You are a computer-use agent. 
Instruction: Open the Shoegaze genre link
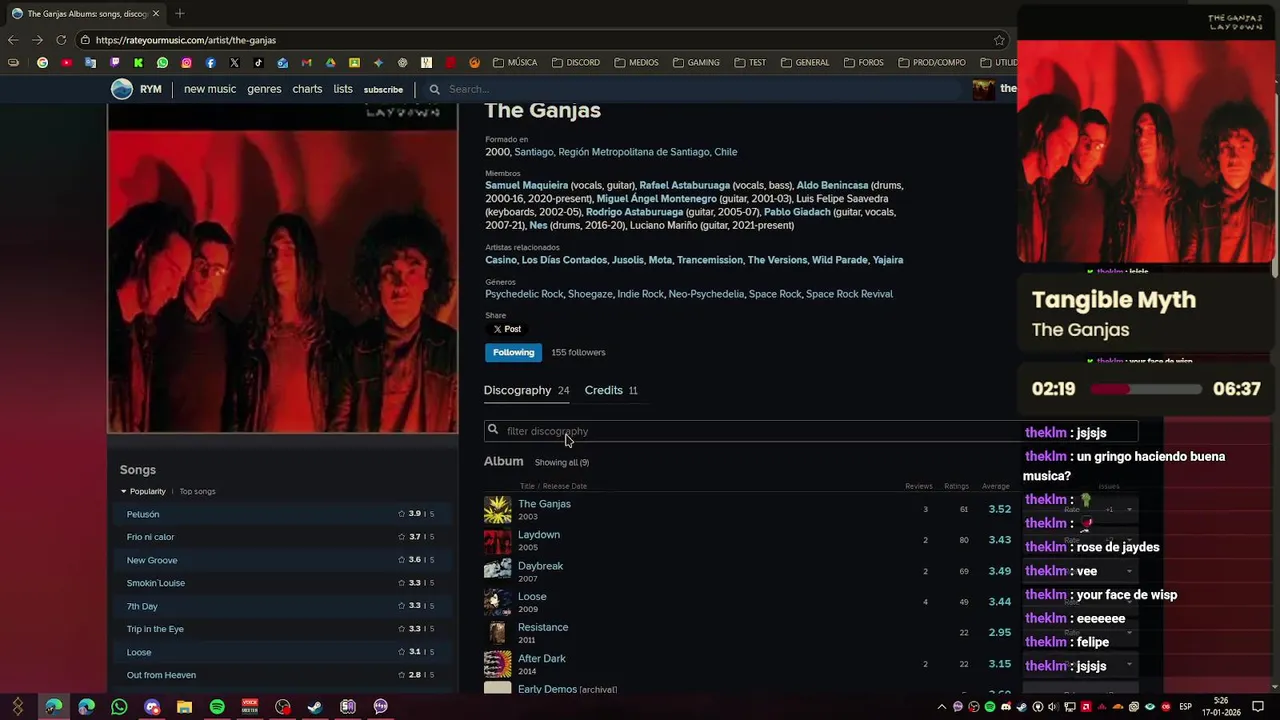point(590,294)
